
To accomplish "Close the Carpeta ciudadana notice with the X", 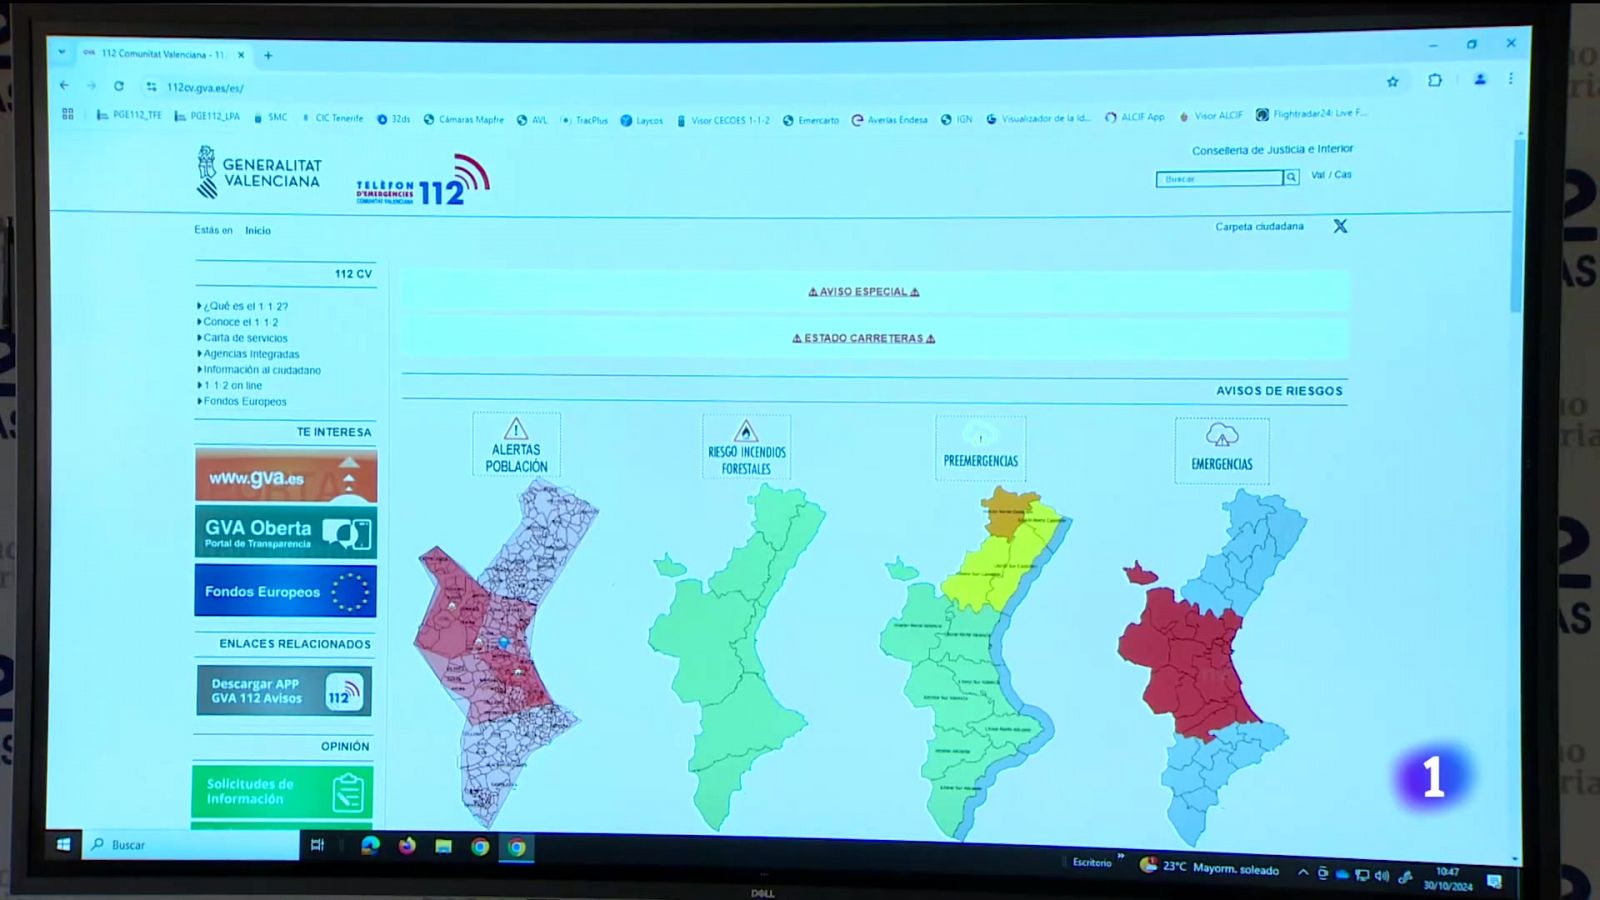I will pos(1340,226).
